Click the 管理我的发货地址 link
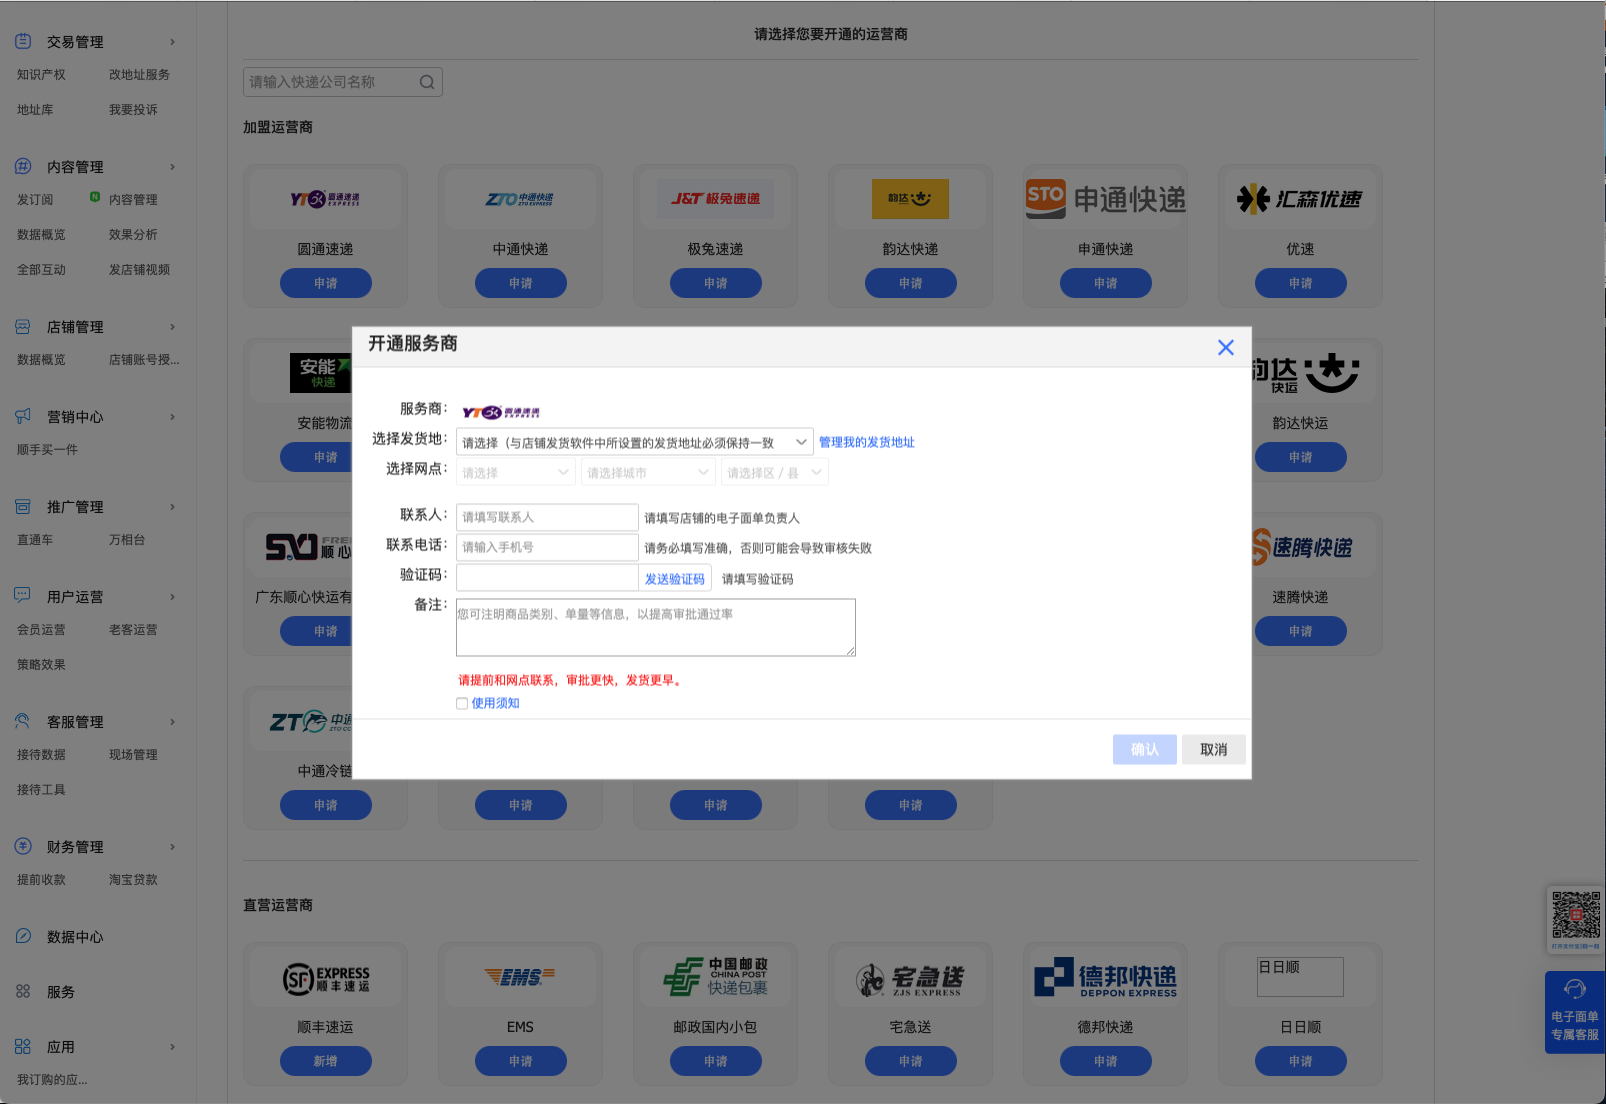 click(x=867, y=442)
